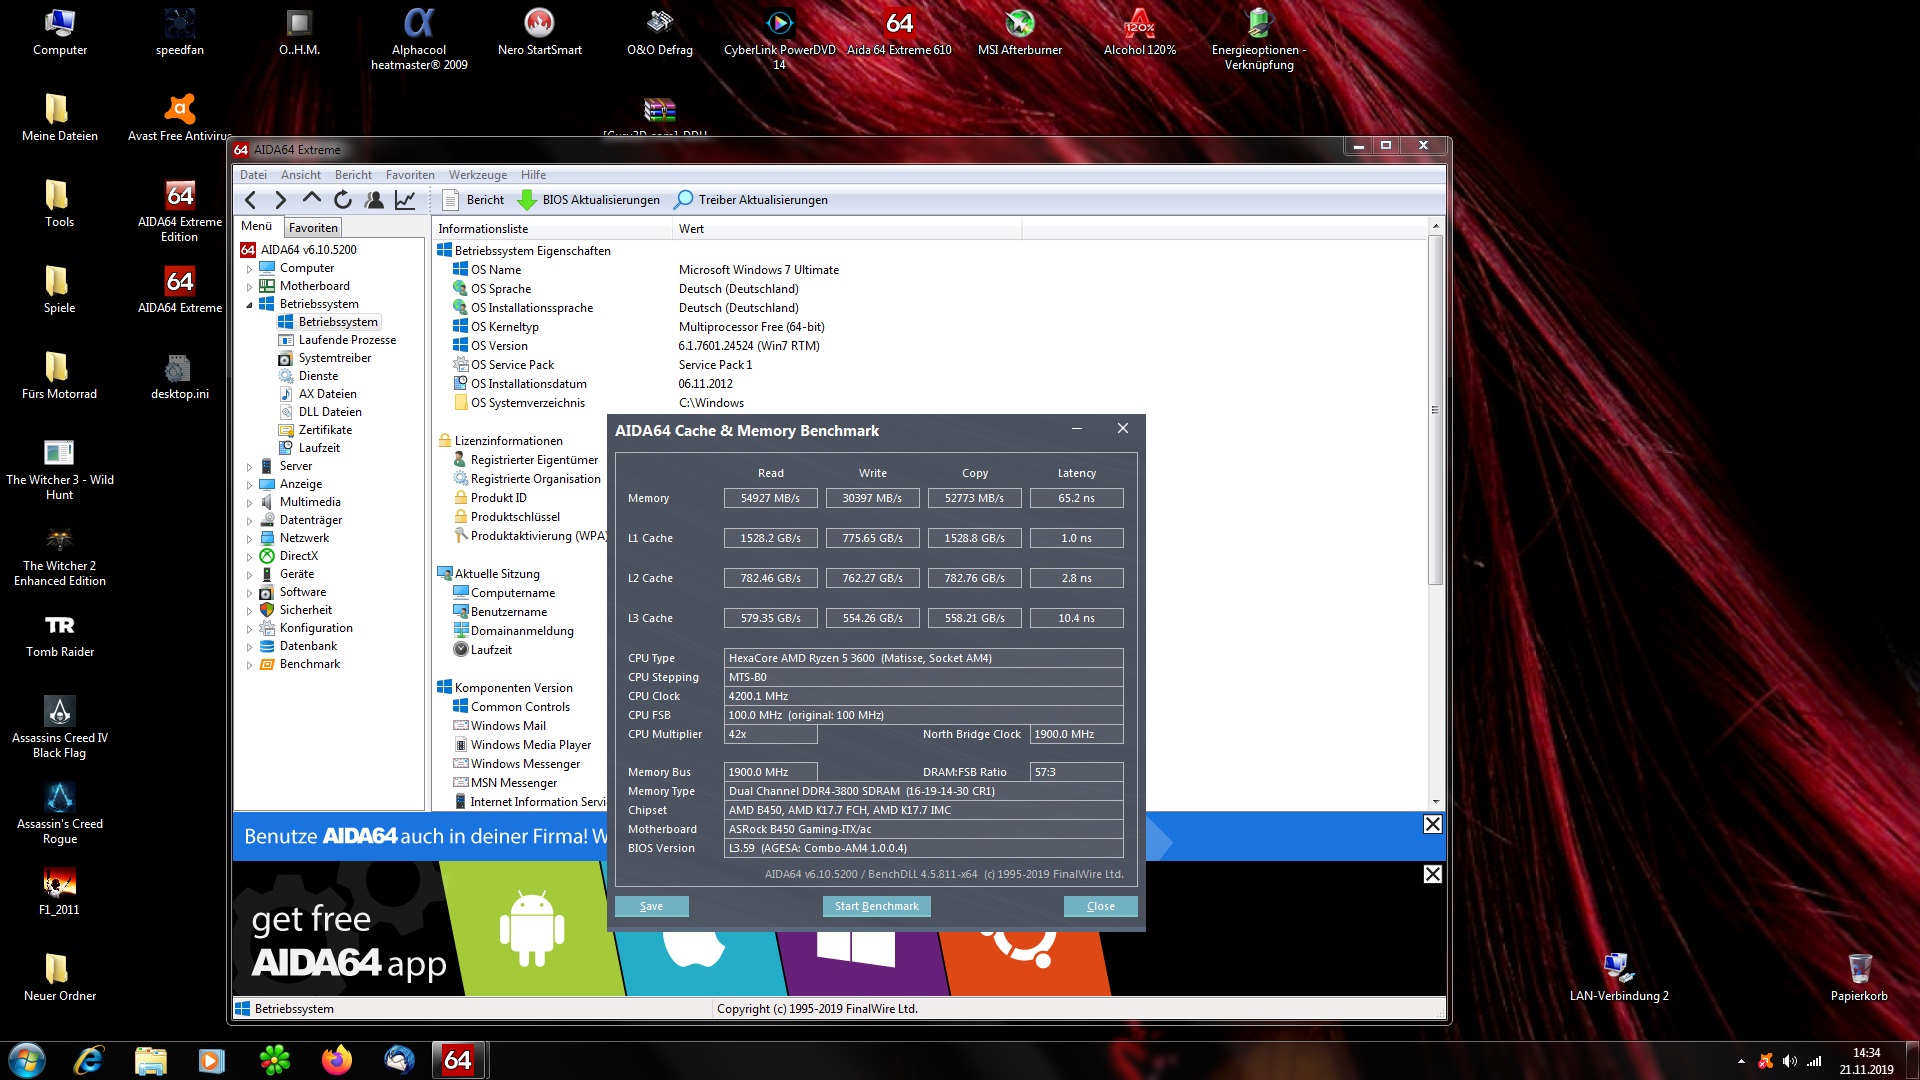This screenshot has height=1080, width=1920.
Task: Collapse the Betriebssystem tree branch
Action: 251,303
